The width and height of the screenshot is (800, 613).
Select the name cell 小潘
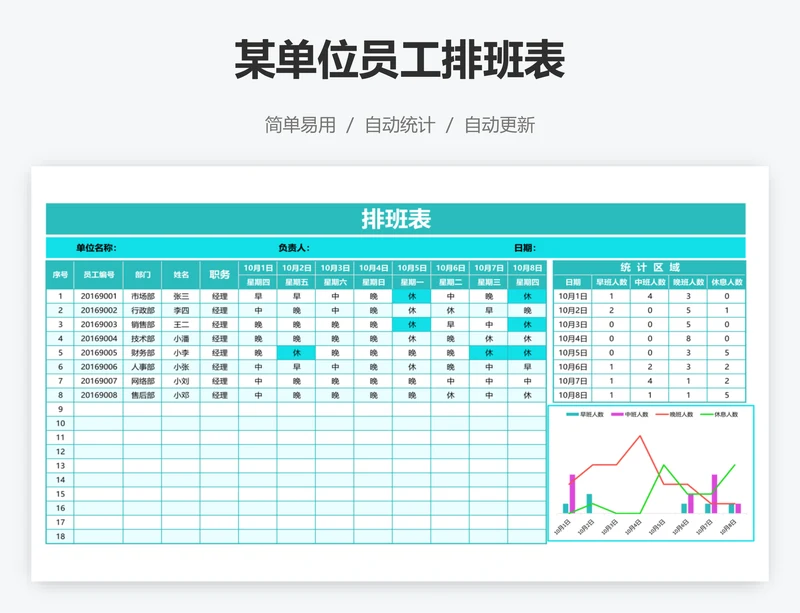[181, 338]
